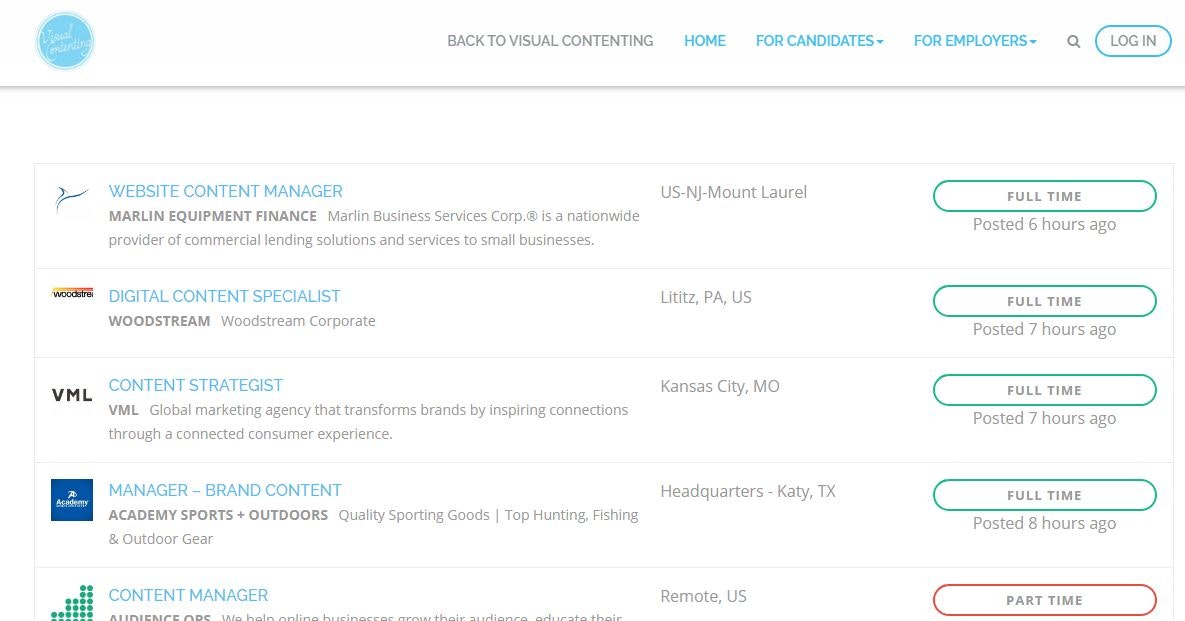
Task: Click the PART TIME badge for Content Manager
Action: click(x=1044, y=600)
